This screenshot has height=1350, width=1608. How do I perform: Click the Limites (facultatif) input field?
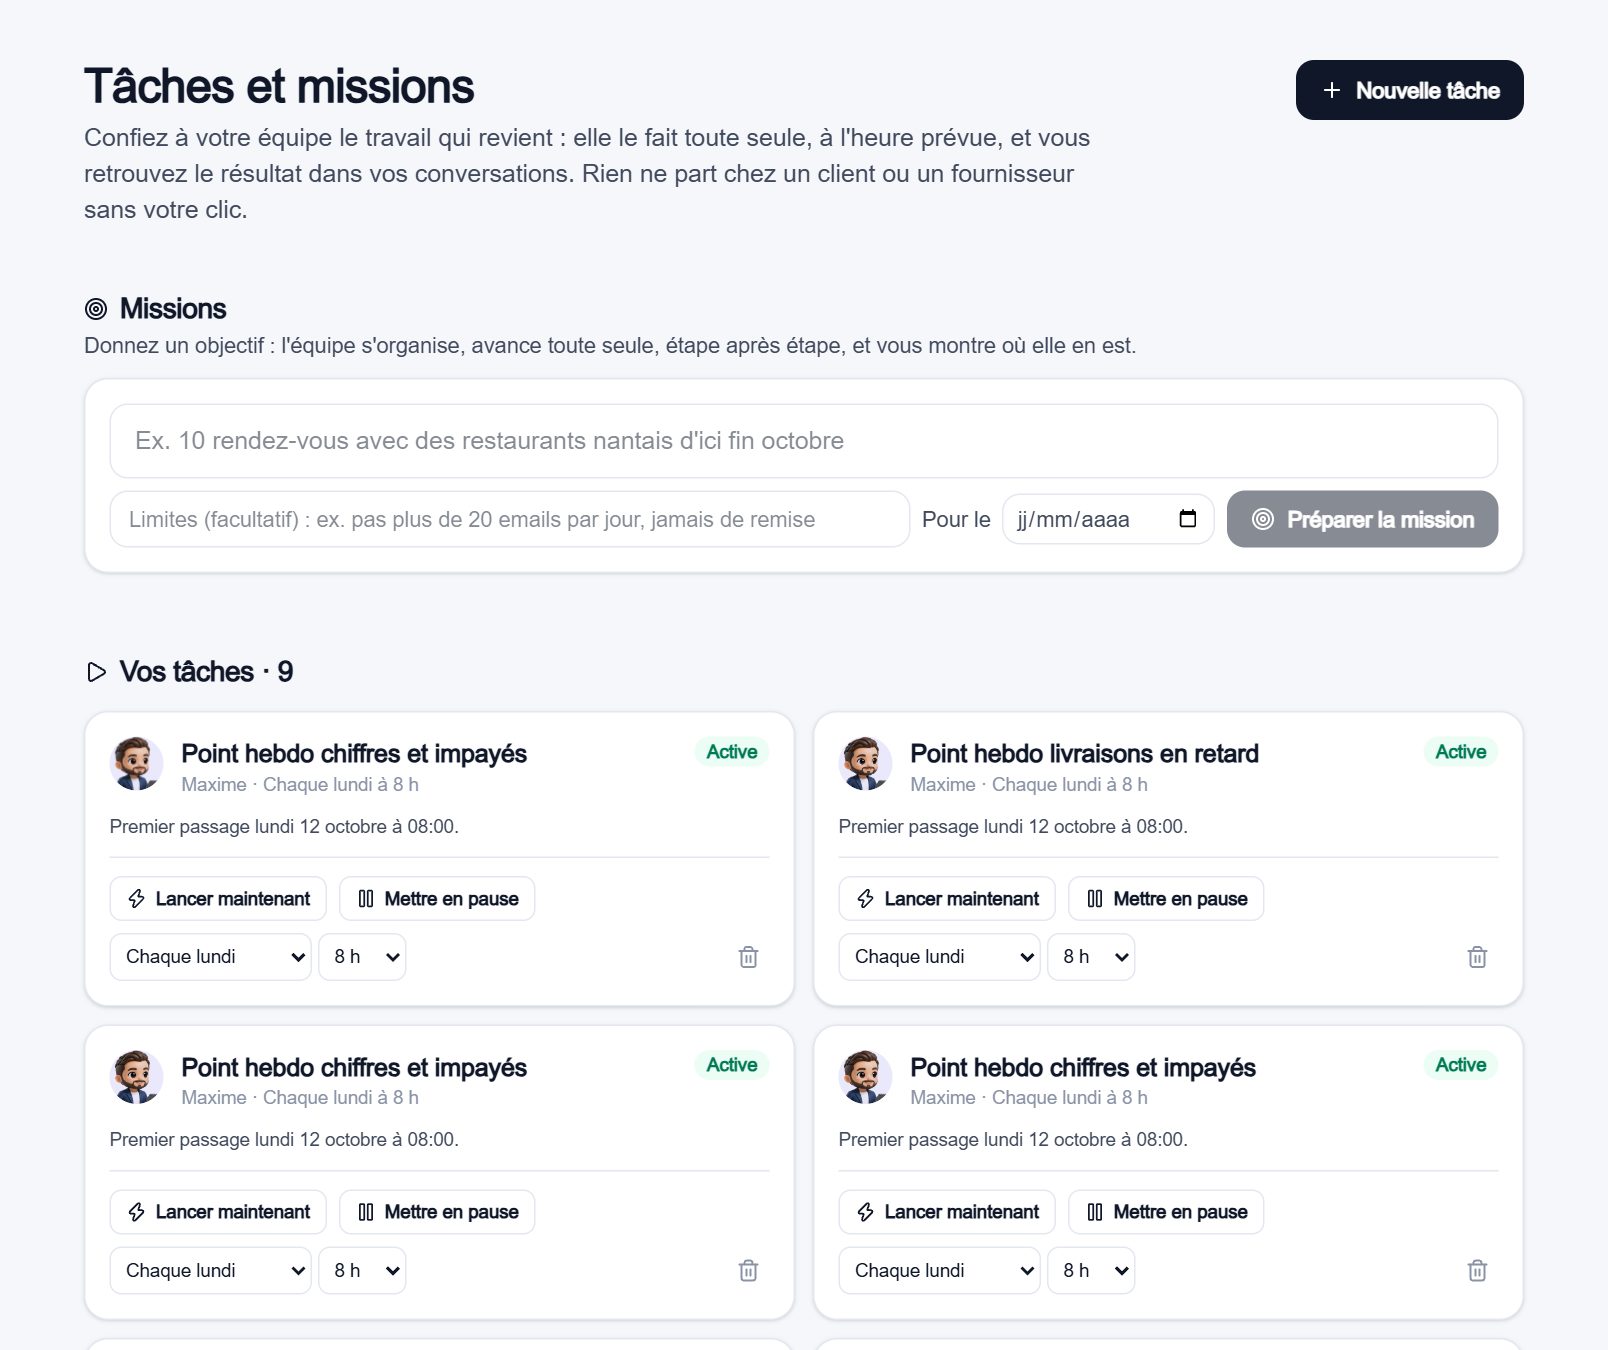click(509, 519)
